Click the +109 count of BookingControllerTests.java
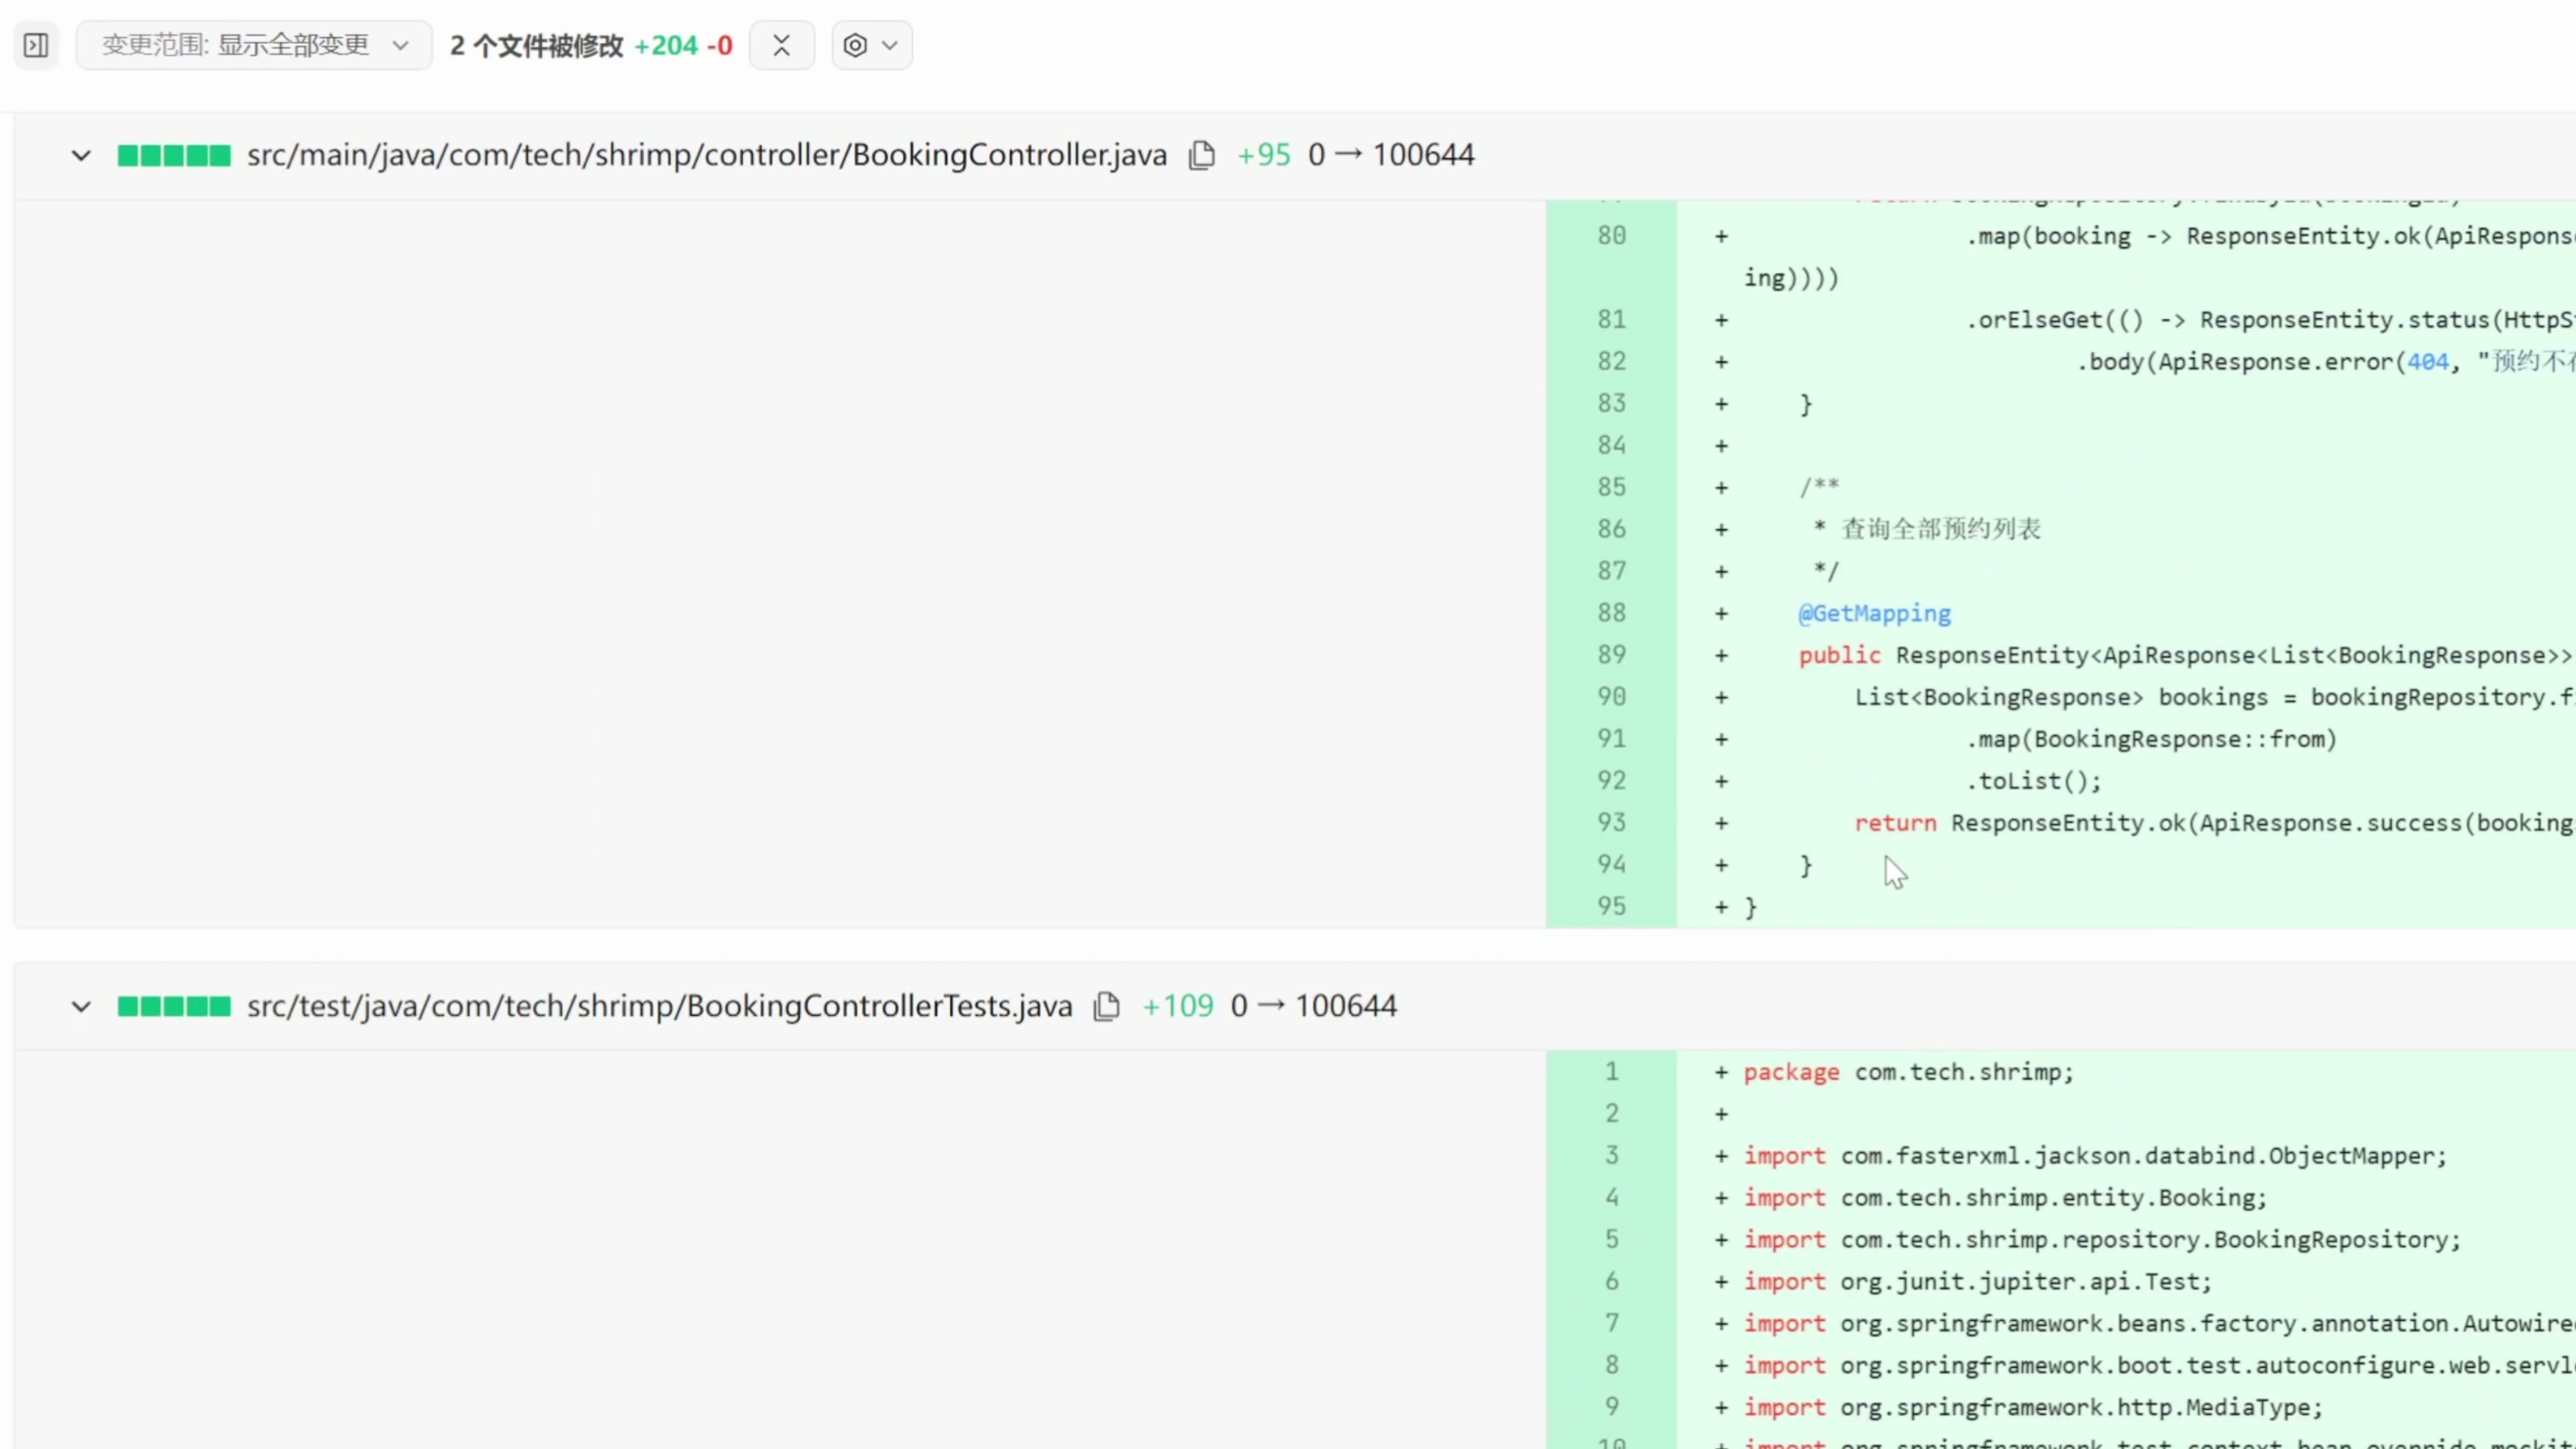This screenshot has height=1449, width=2576. [x=1178, y=1006]
